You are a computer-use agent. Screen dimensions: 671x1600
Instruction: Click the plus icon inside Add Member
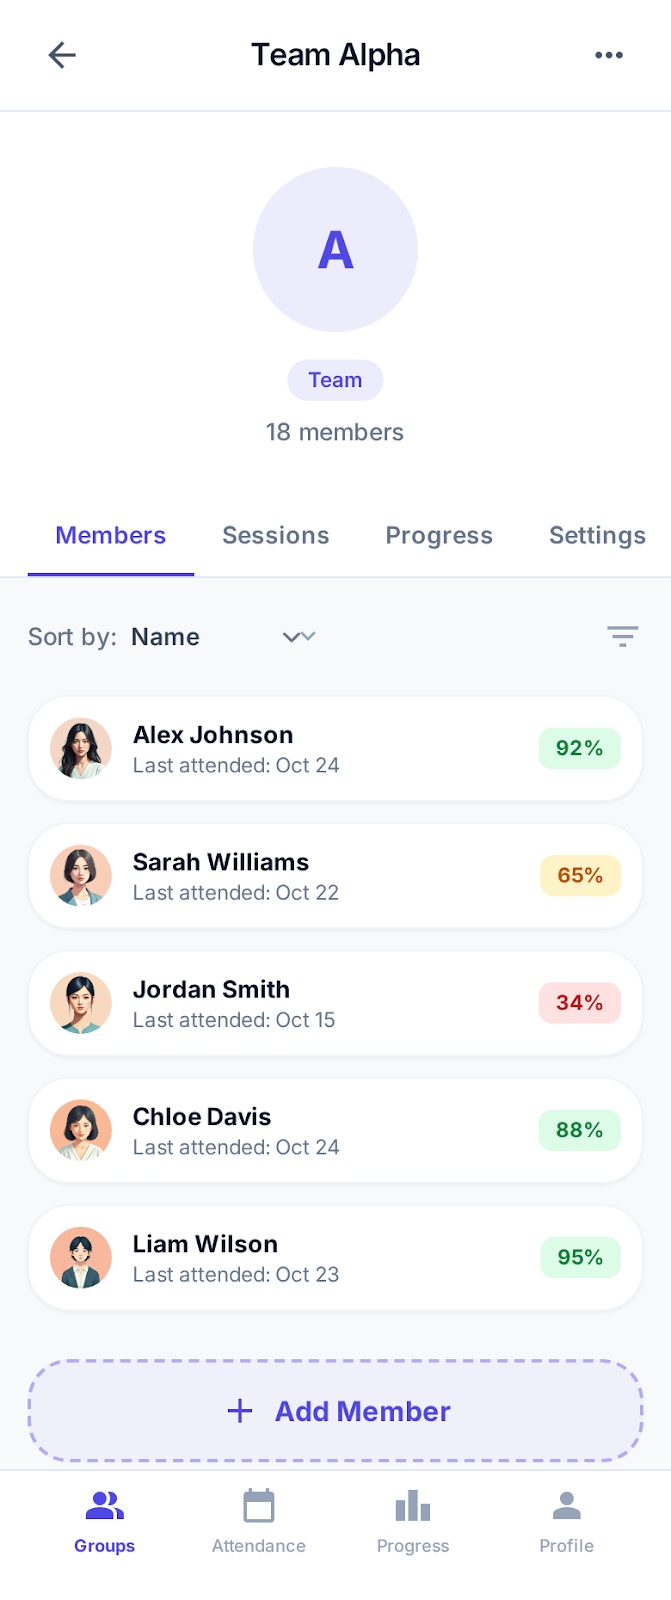point(239,1411)
